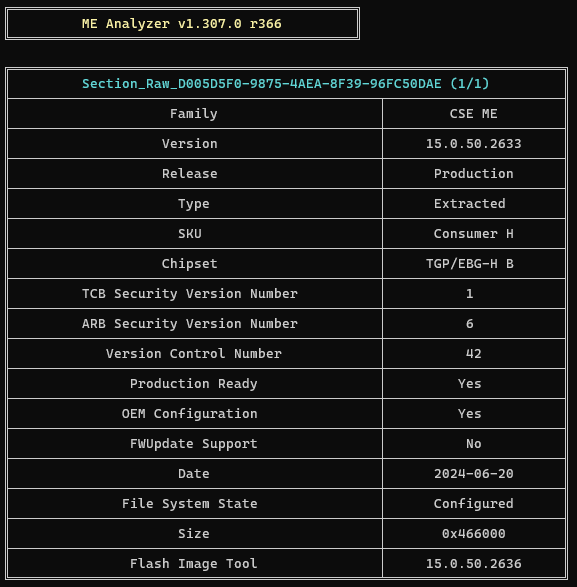The image size is (577, 587).
Task: Click the FWUpdate Support No value
Action: tap(474, 444)
